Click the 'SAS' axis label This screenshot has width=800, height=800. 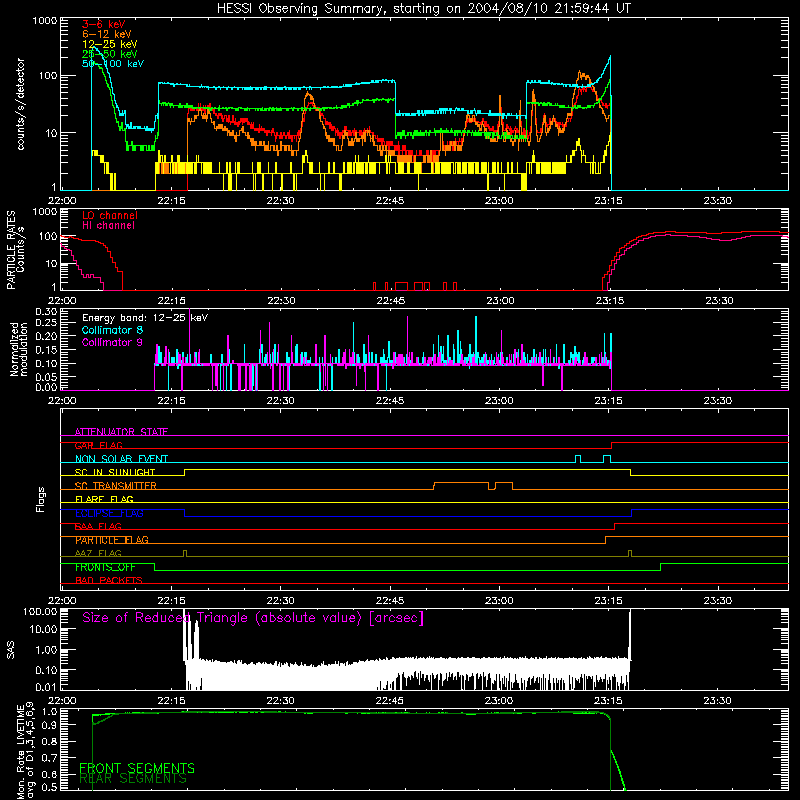tap(11, 650)
